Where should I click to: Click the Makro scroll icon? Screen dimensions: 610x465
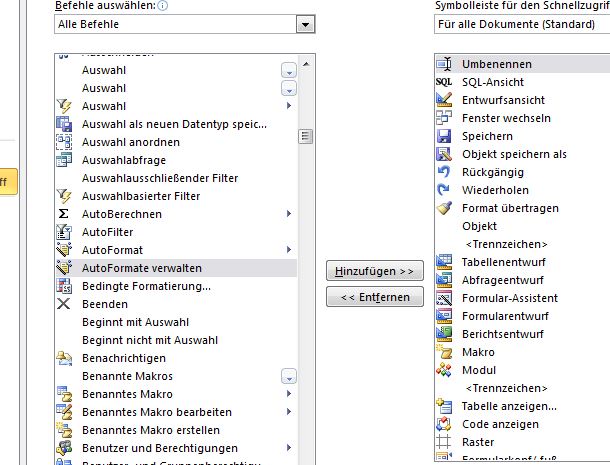(444, 352)
